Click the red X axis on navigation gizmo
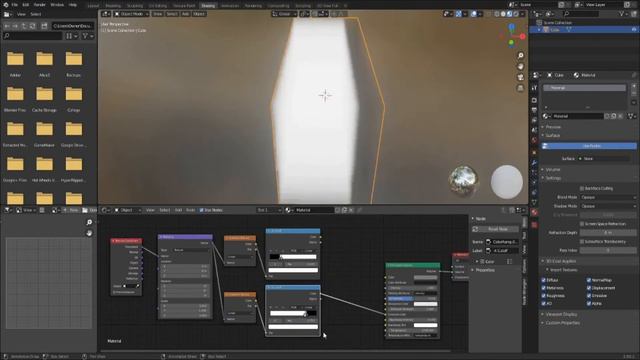Viewport: 640px width, 360px height. click(x=522, y=36)
